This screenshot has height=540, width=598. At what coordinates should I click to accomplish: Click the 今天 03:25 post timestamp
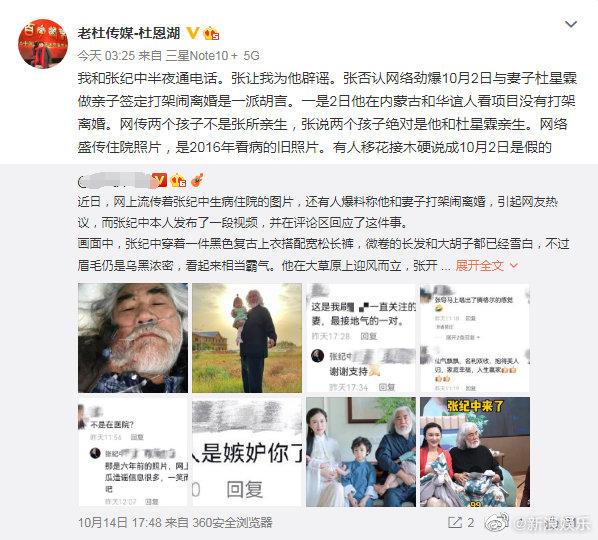point(106,56)
